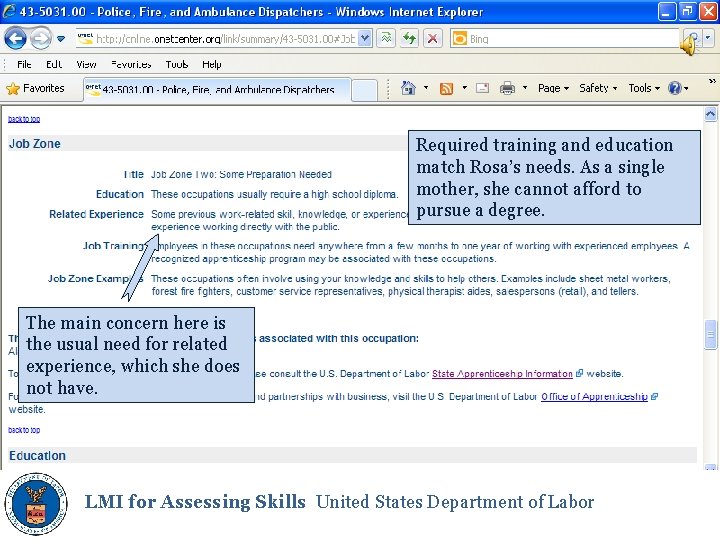The image size is (720, 540).
Task: Open State Apprenticeship Information link
Action: click(502, 374)
